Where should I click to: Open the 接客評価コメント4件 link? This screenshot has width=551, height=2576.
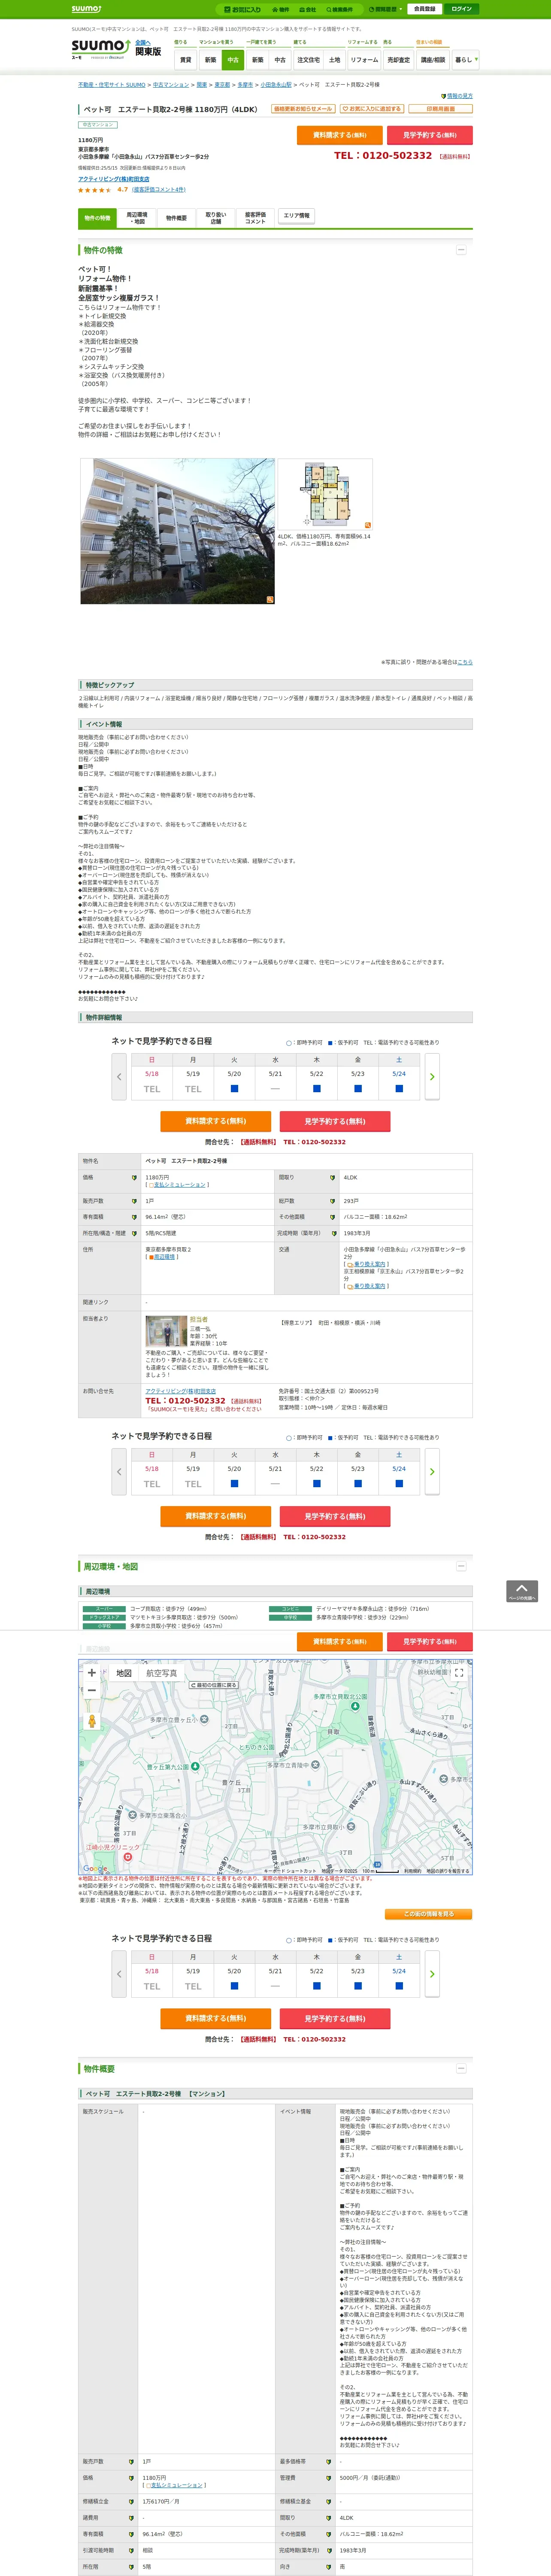159,189
